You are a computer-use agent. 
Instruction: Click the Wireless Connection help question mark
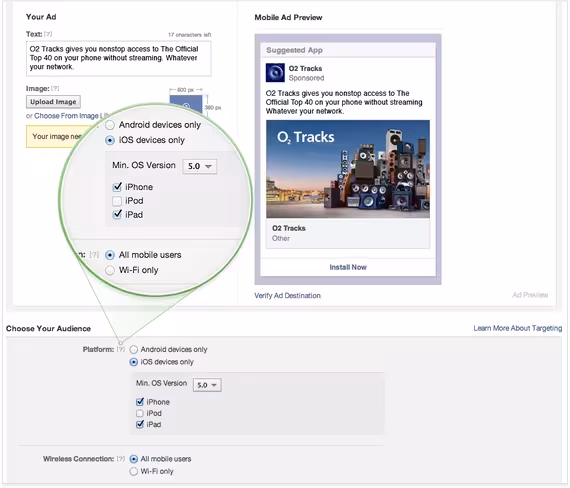point(120,459)
